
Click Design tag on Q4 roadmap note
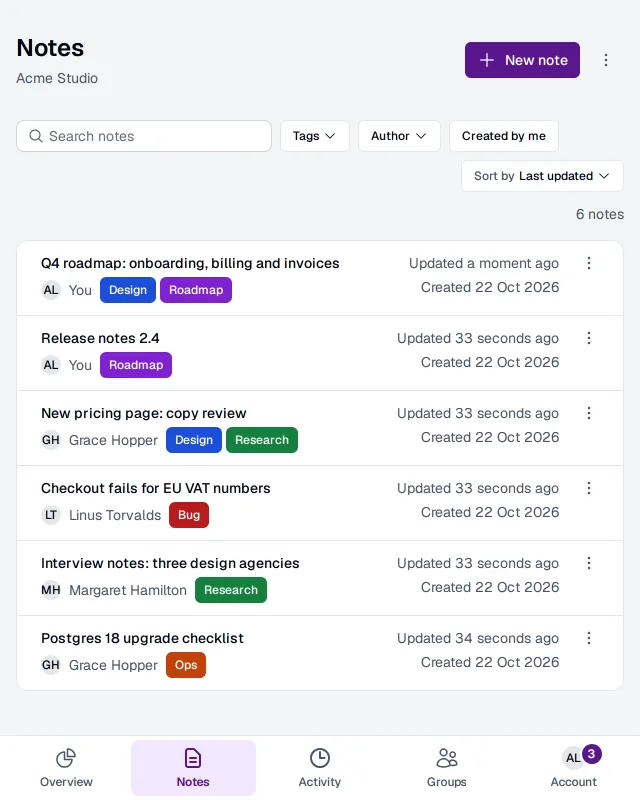point(128,290)
